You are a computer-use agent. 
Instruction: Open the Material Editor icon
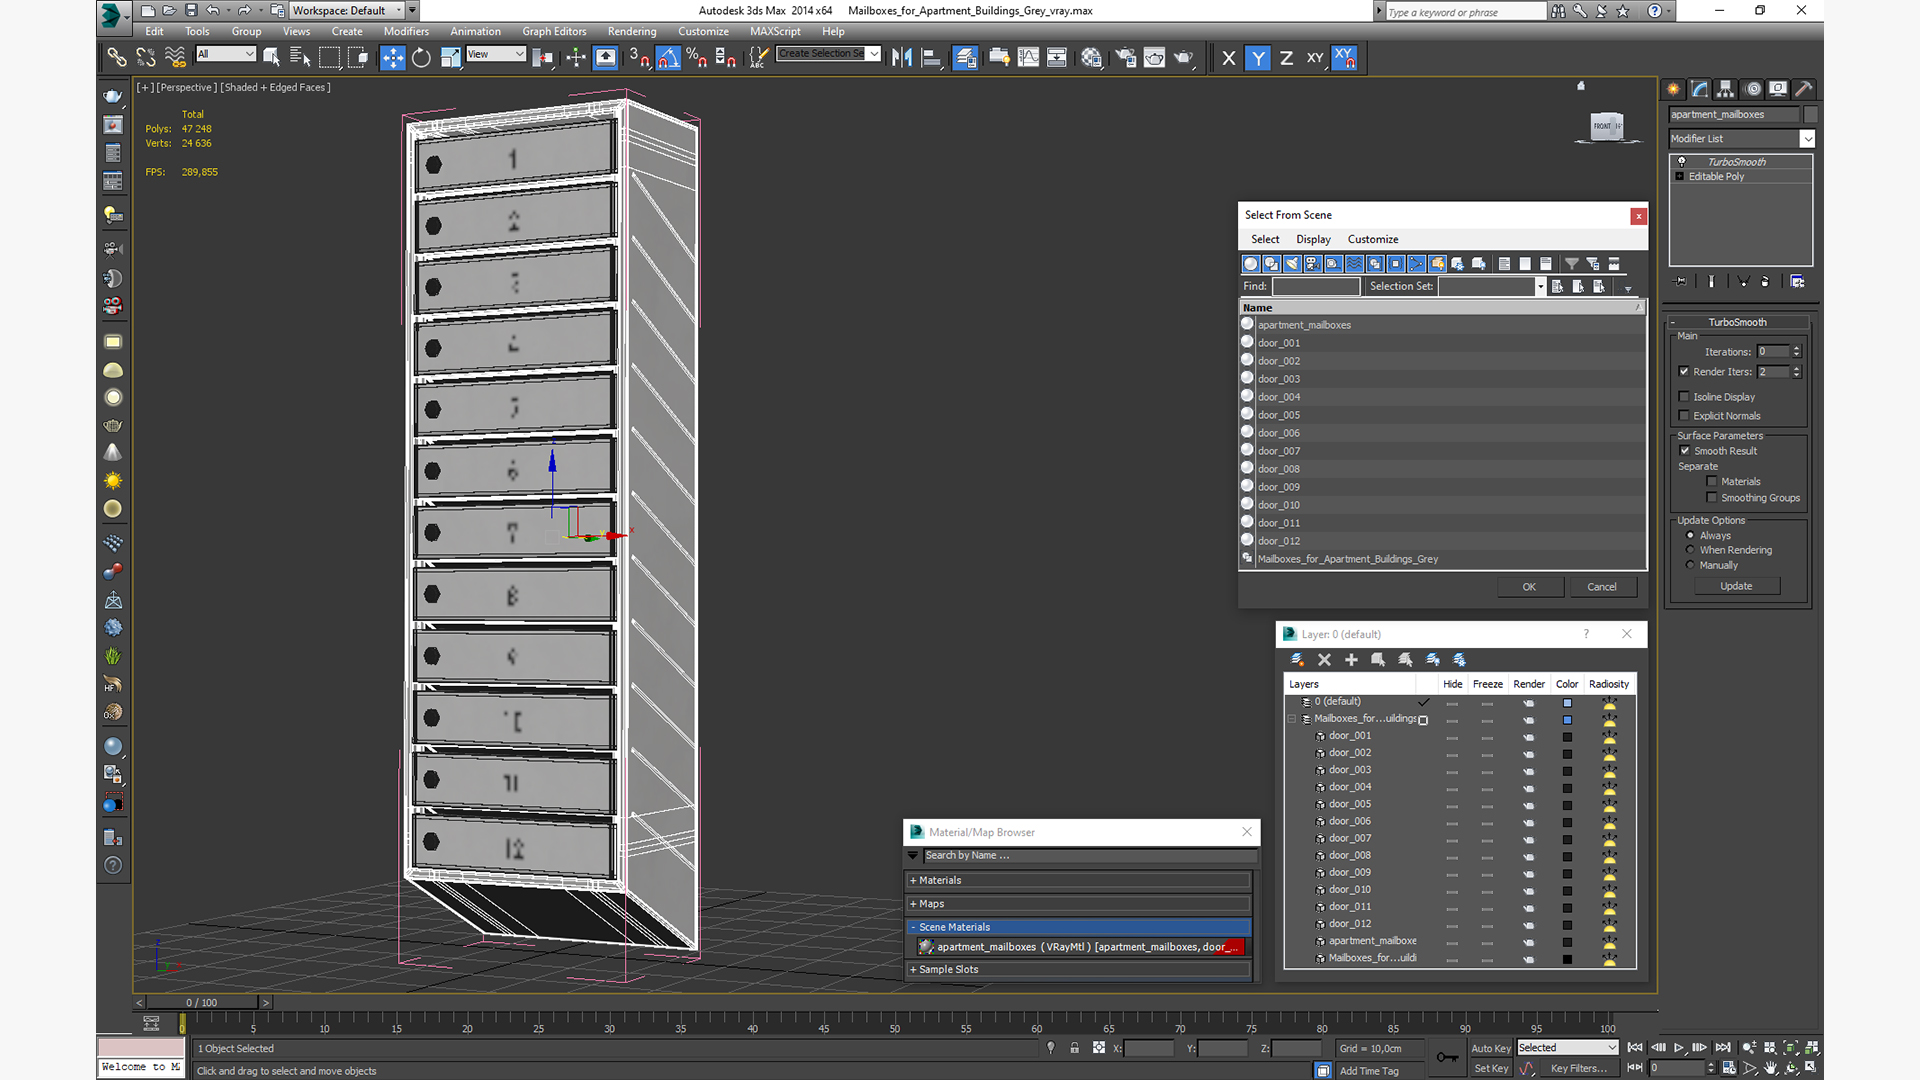pos(1091,58)
